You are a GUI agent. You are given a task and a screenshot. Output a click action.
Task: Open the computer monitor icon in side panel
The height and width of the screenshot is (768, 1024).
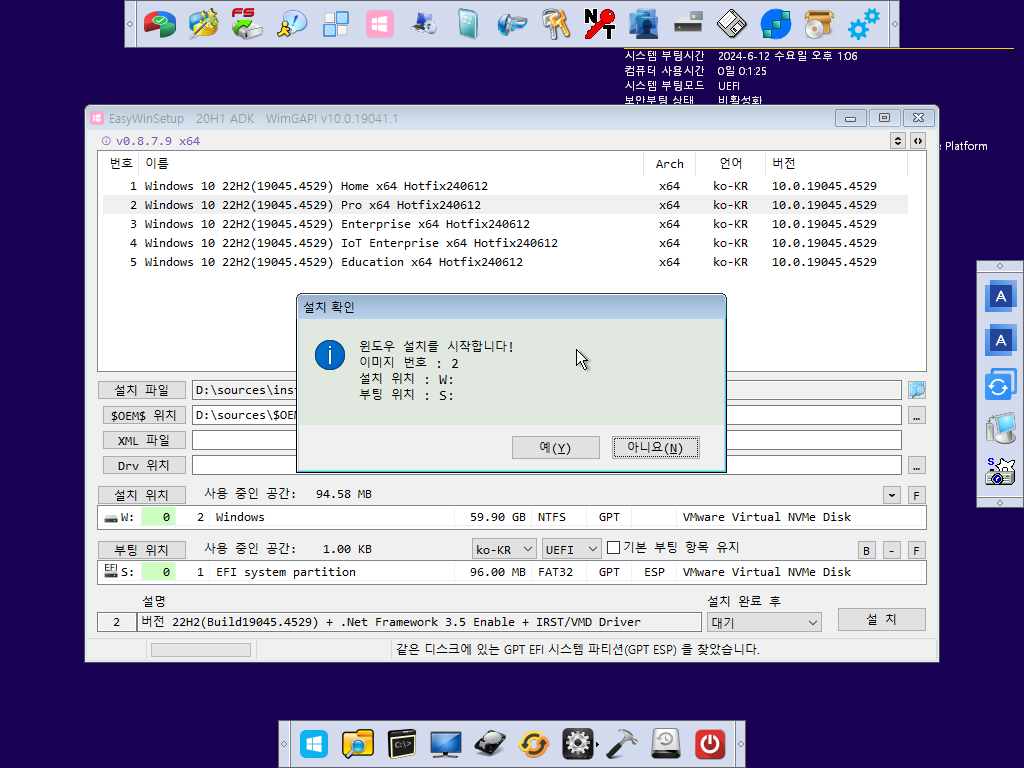(1000, 428)
